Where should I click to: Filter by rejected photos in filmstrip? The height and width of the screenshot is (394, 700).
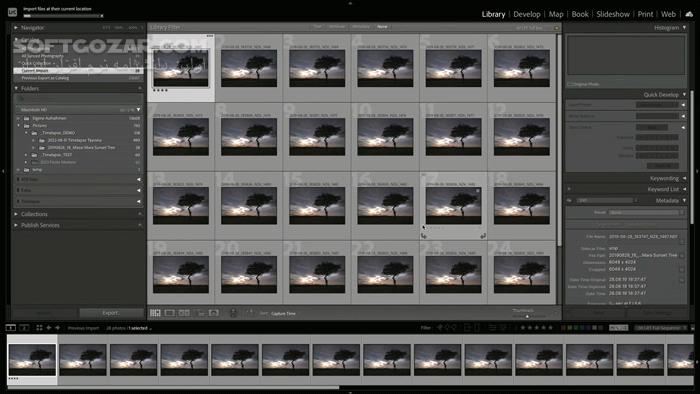(454, 328)
